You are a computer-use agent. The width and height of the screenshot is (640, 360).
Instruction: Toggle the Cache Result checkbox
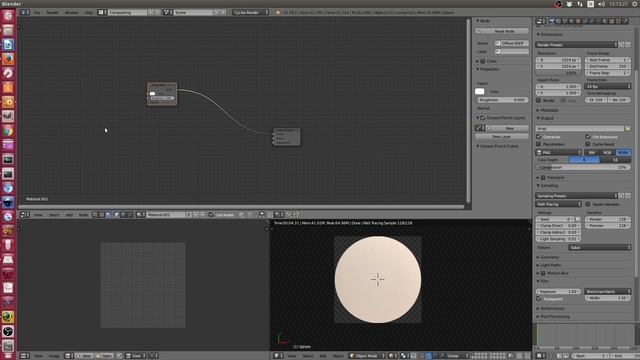pyautogui.click(x=588, y=144)
